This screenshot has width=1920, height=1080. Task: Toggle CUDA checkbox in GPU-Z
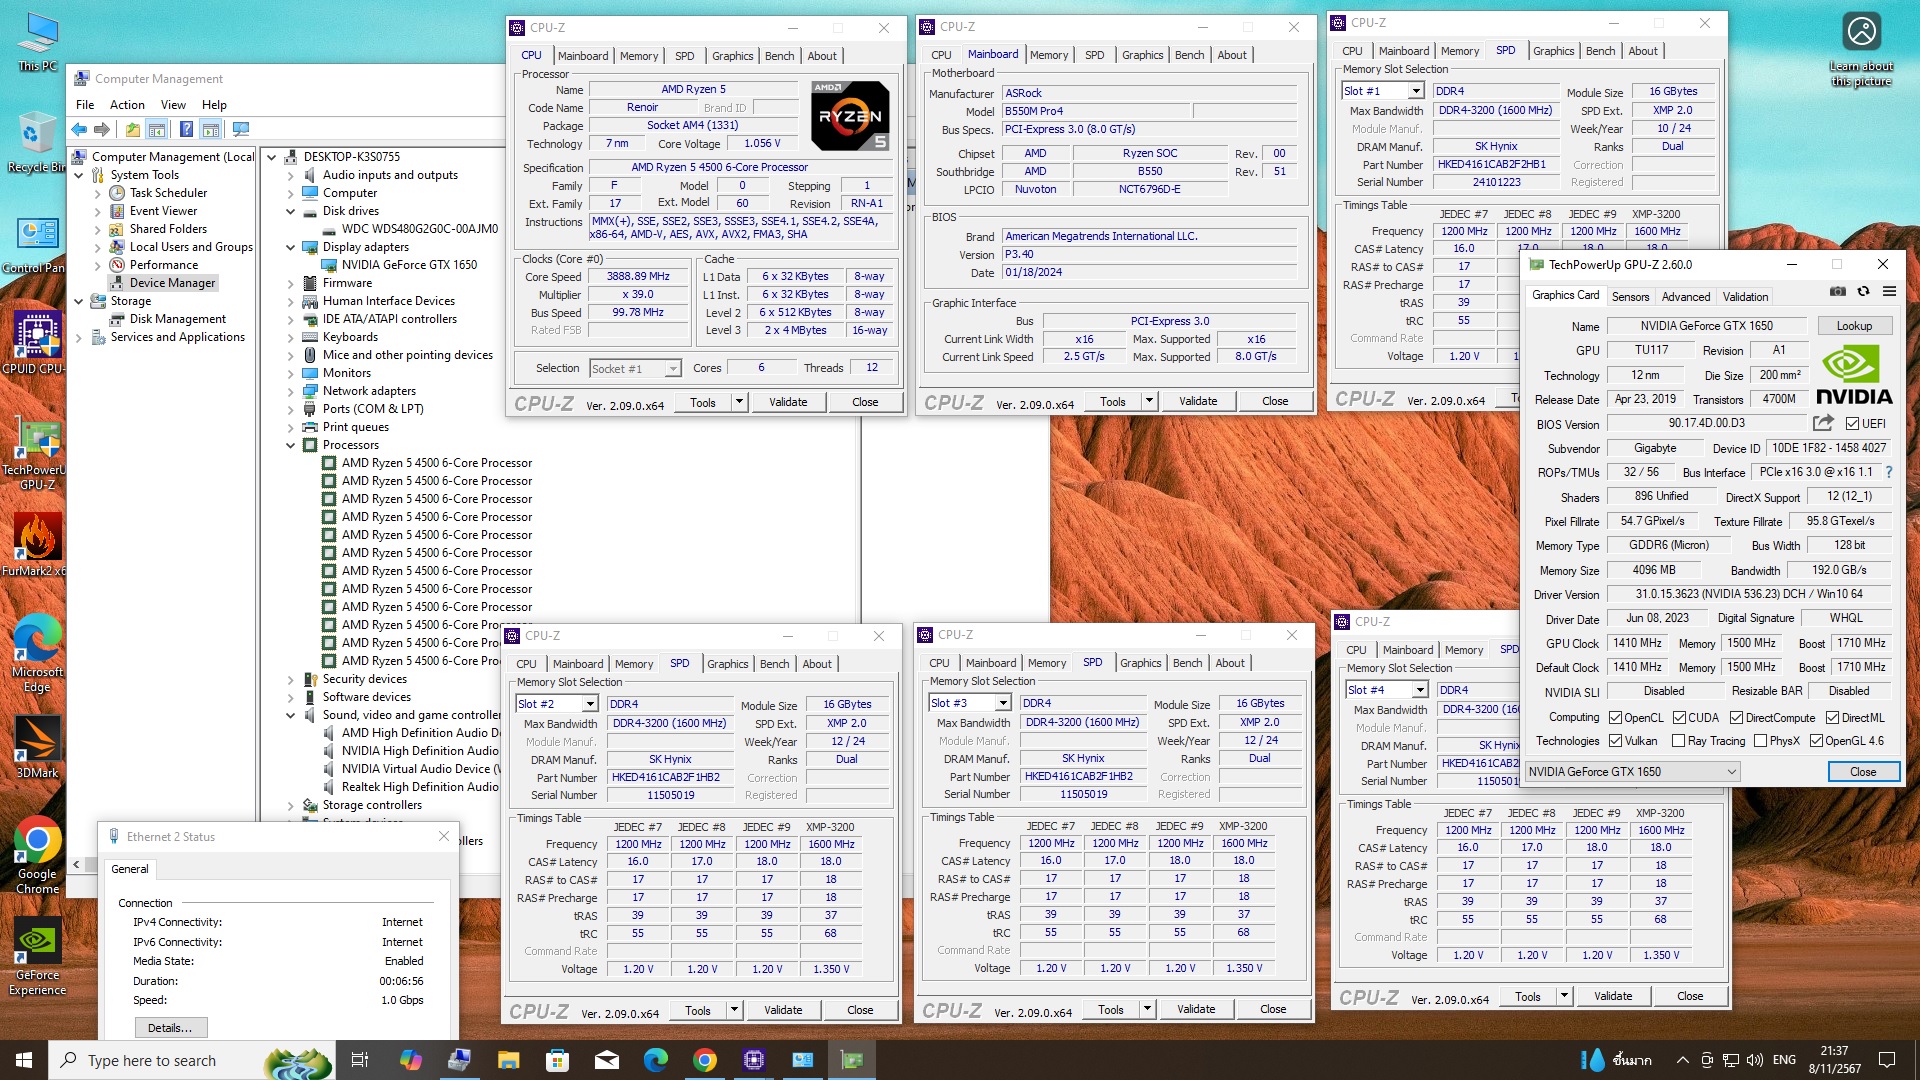point(1678,717)
